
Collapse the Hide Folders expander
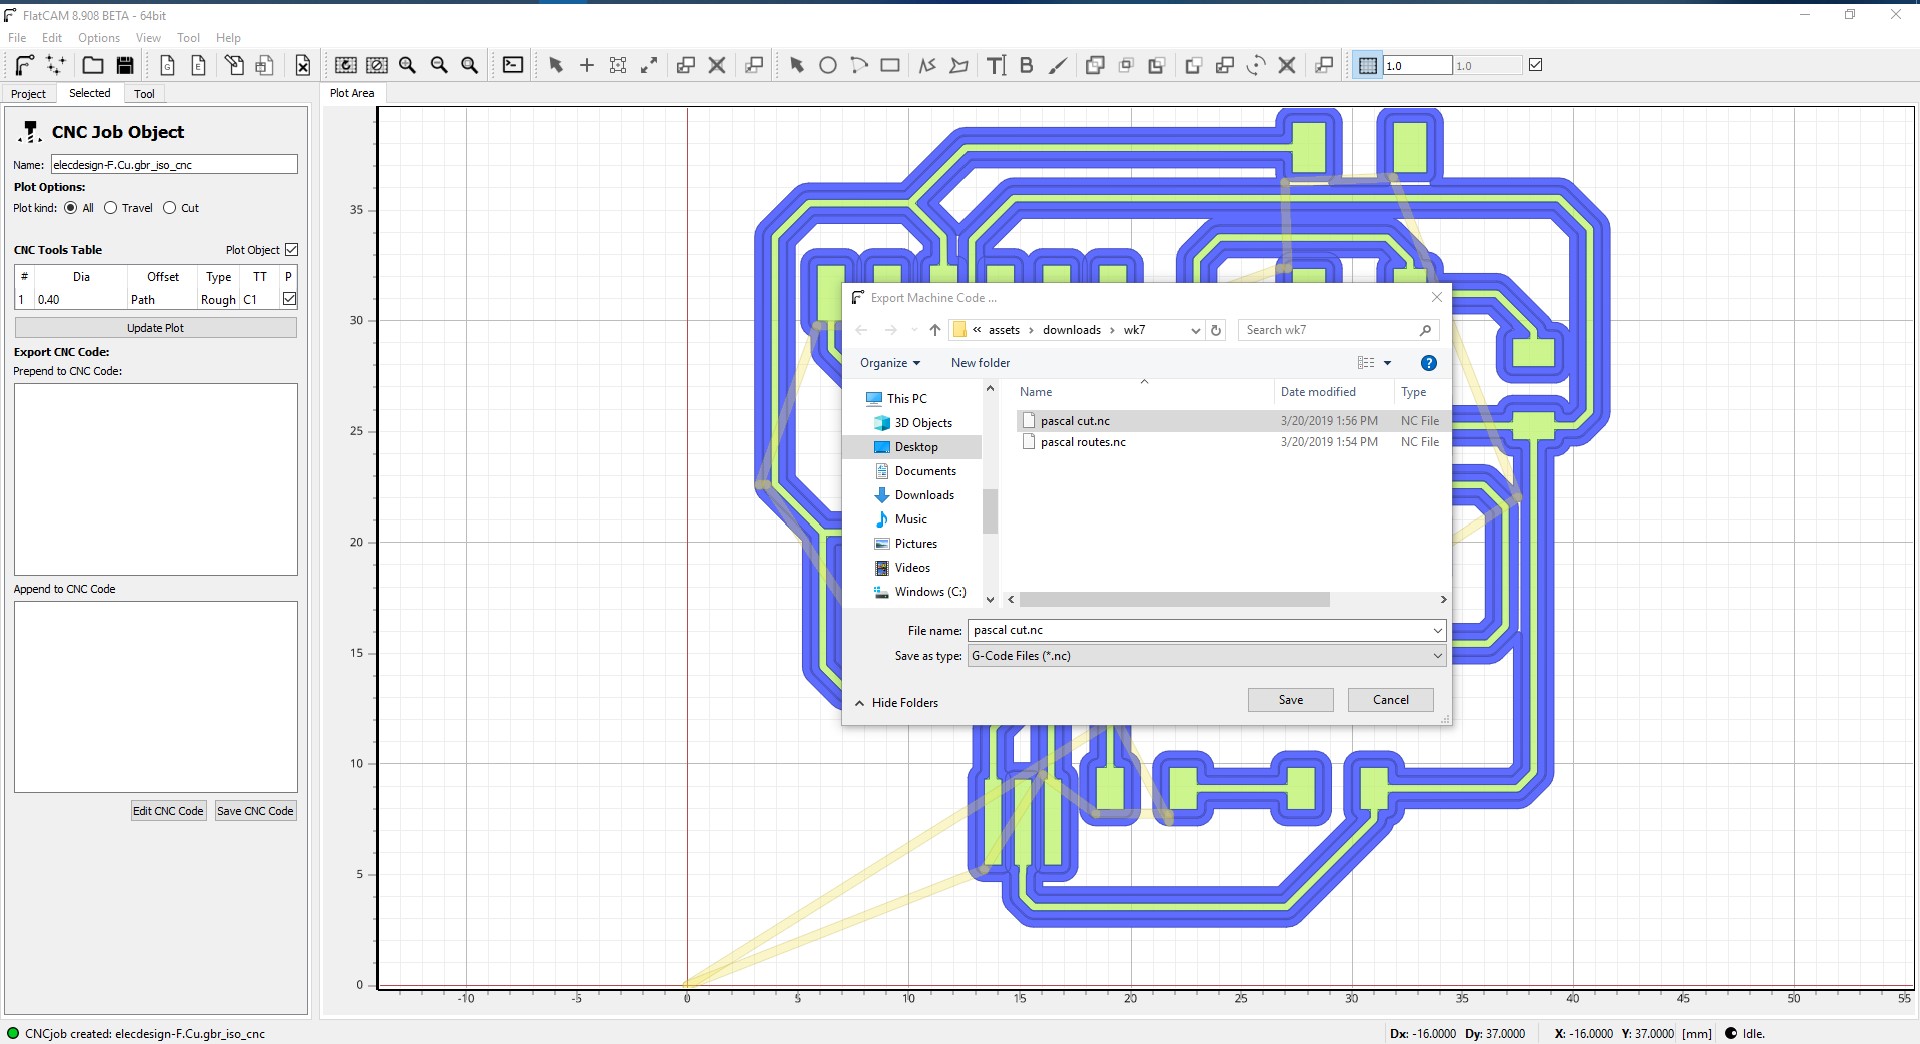point(896,703)
